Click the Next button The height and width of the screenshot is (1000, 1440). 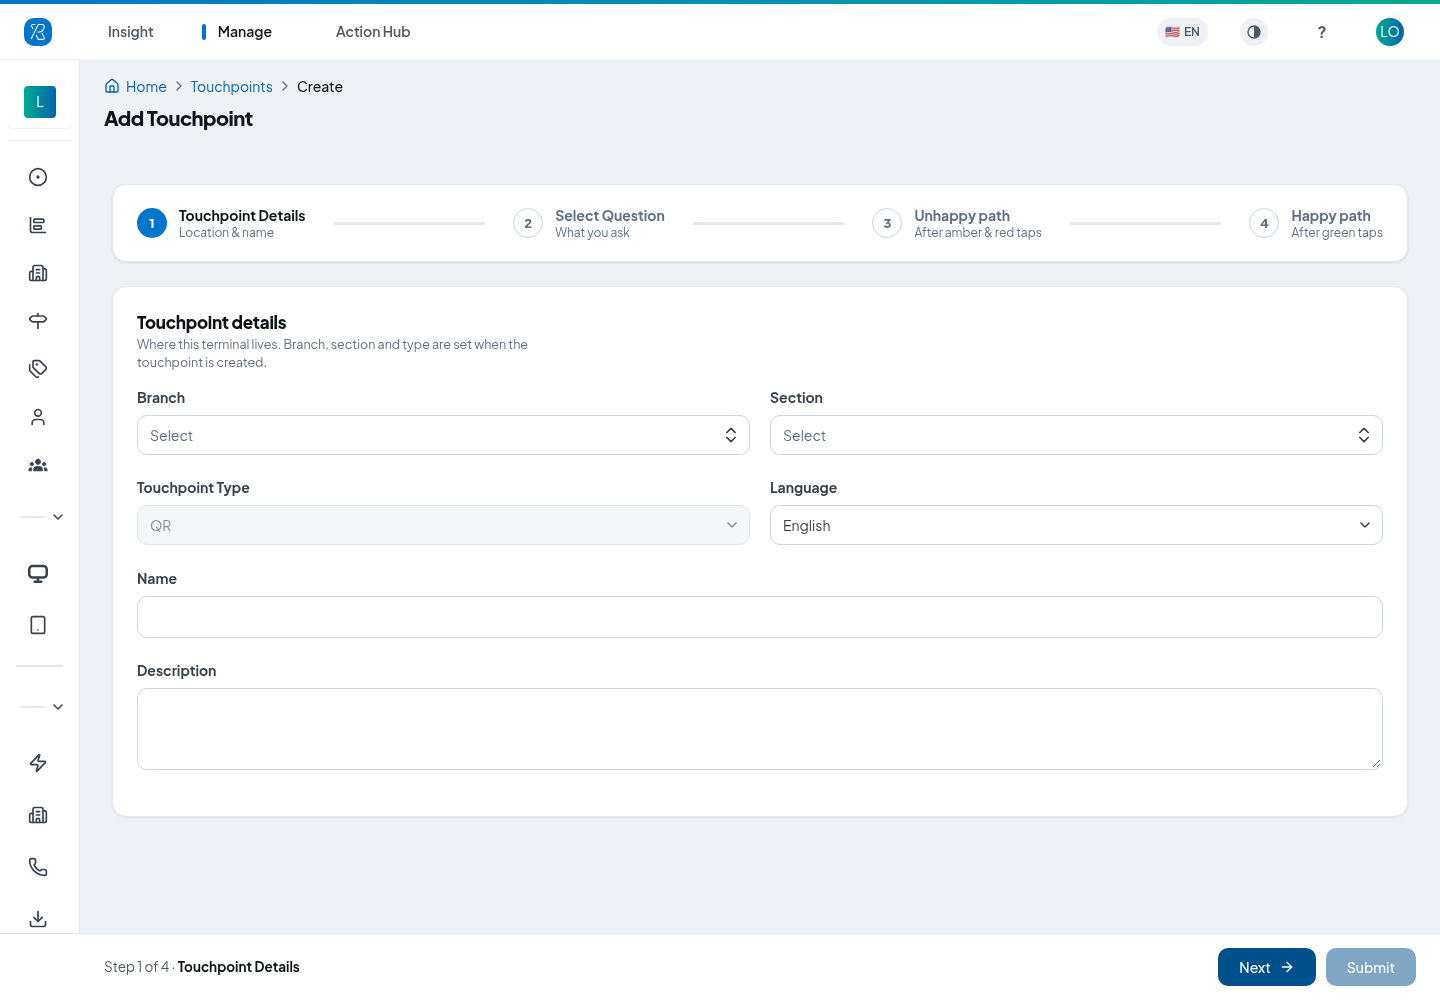1267,967
